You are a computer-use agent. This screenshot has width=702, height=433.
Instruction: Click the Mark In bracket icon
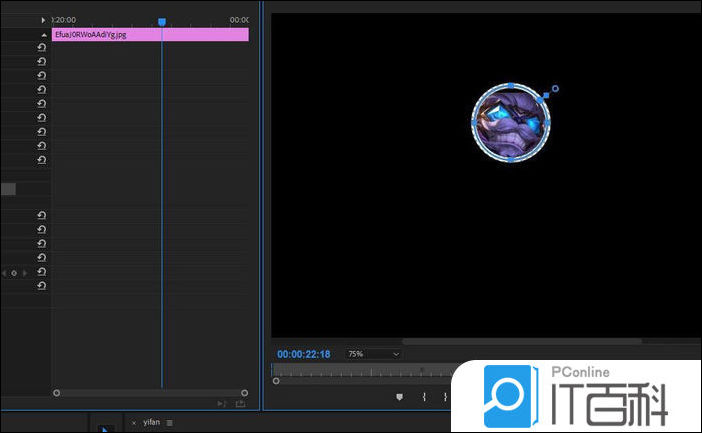(x=424, y=397)
